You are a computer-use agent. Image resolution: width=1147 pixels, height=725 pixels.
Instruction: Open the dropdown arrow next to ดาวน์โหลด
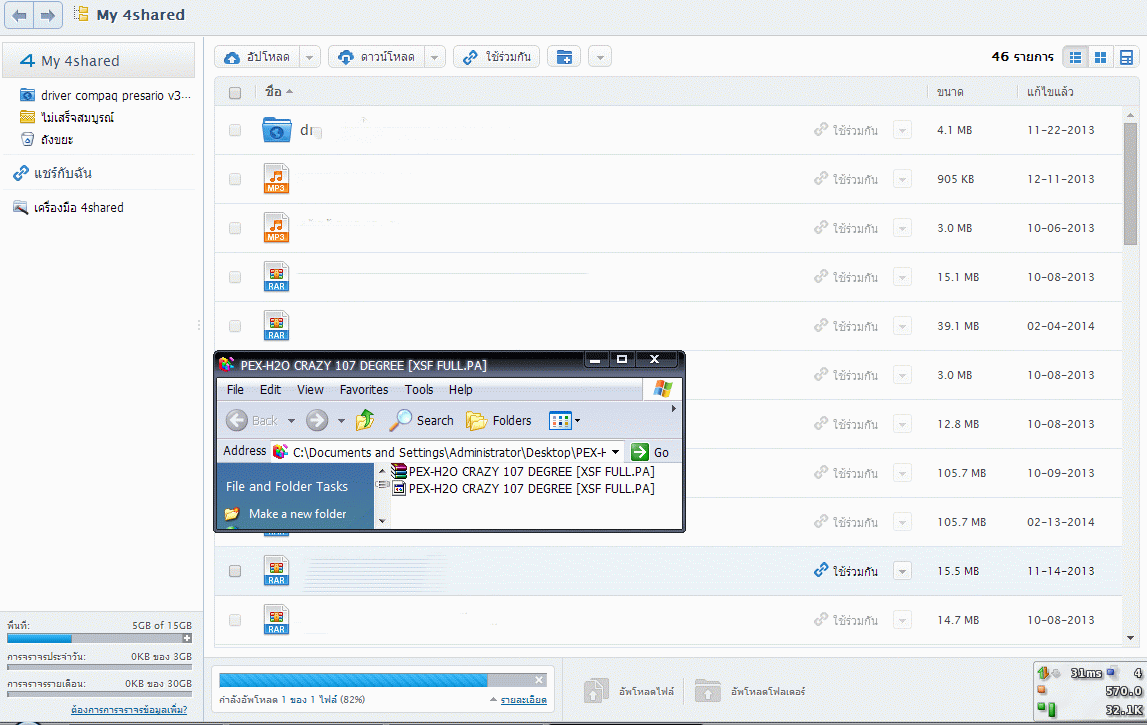pos(435,57)
